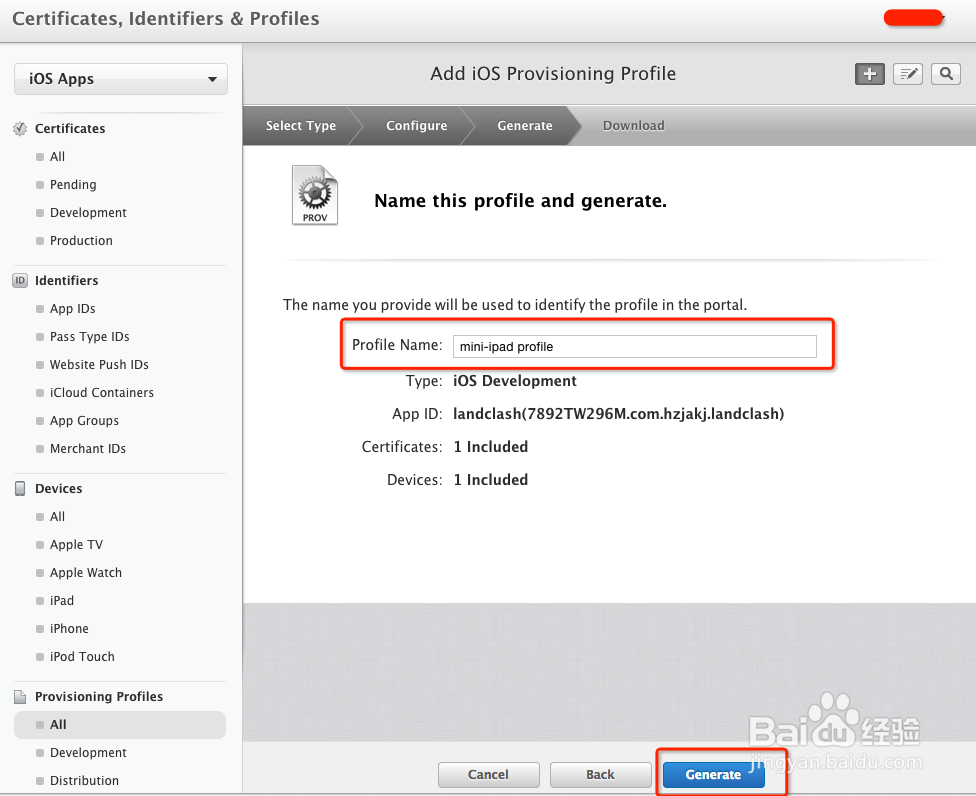Open Production certificates
The height and width of the screenshot is (796, 976).
pos(81,241)
